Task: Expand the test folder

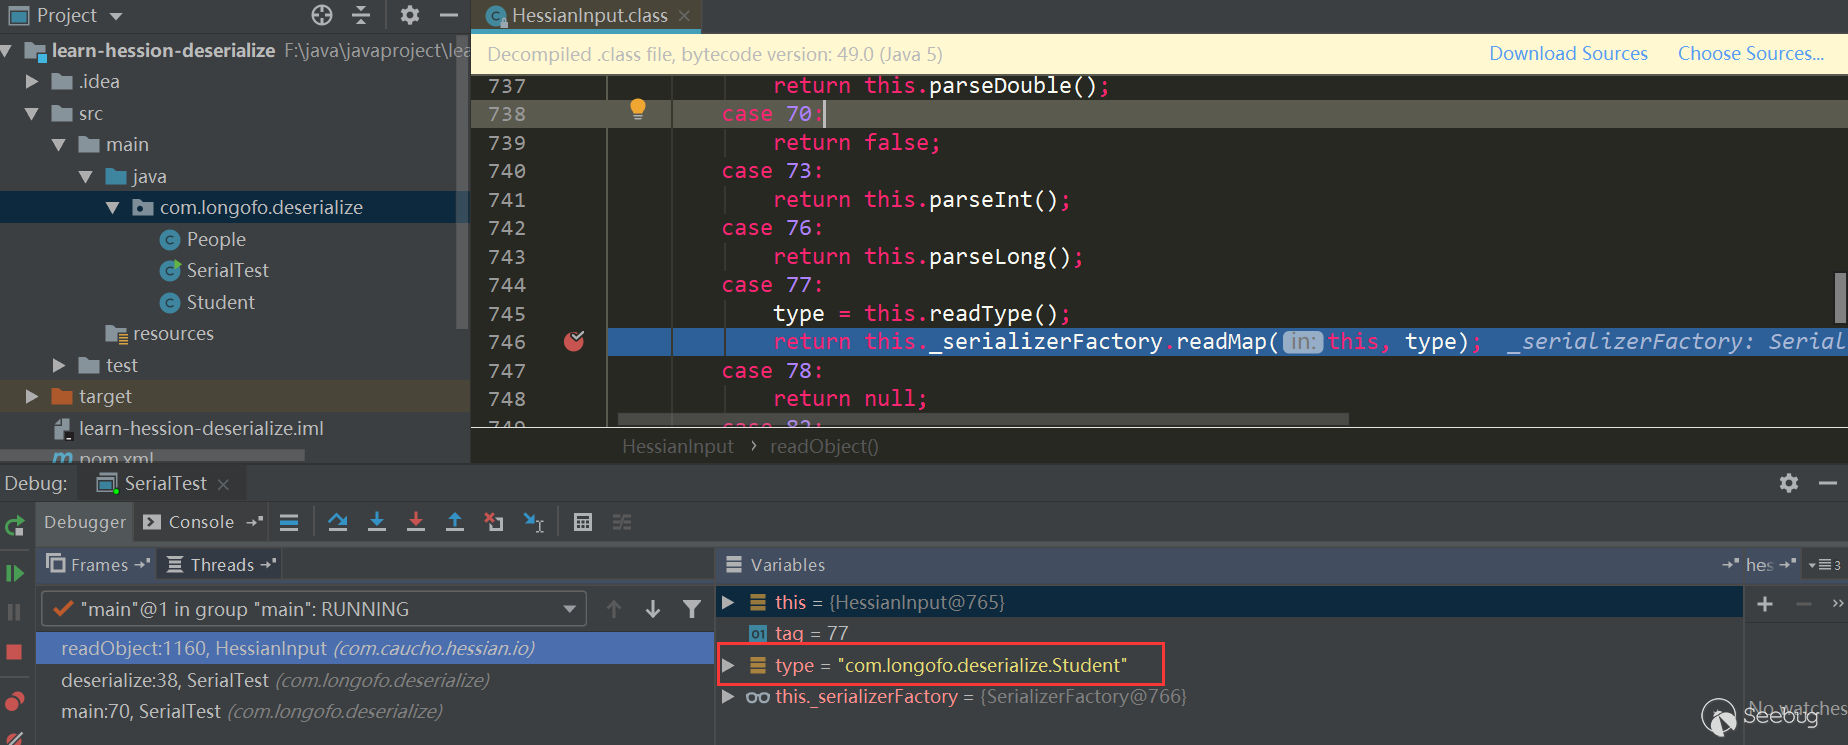Action: [x=59, y=365]
